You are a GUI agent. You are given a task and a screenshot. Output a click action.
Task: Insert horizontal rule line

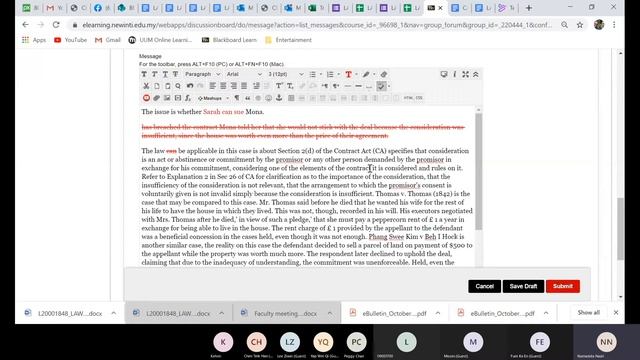point(348,86)
